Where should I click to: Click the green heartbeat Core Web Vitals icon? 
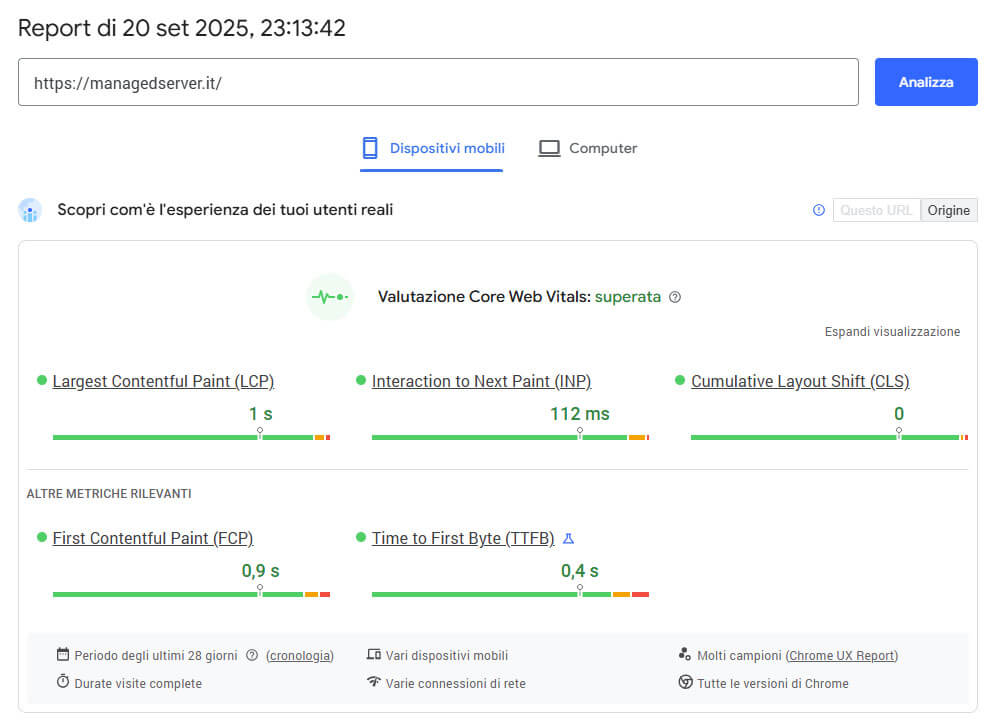coord(330,297)
